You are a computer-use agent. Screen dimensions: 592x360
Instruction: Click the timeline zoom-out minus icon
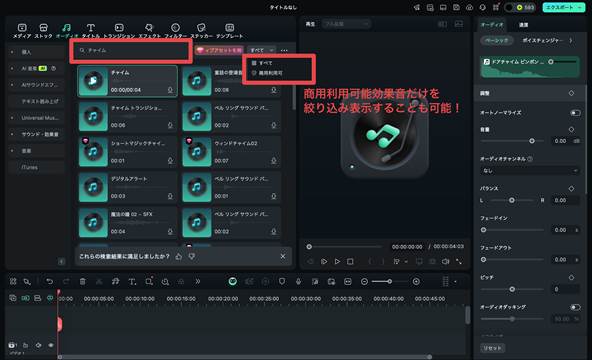coord(364,282)
